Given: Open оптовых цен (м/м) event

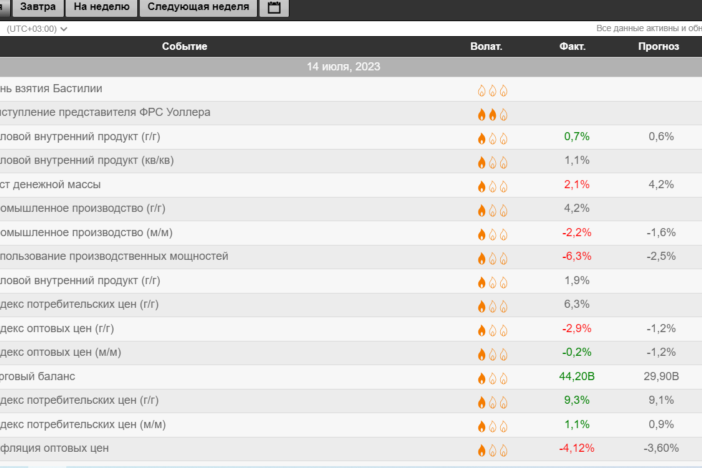Looking at the screenshot, I should pos(60,352).
